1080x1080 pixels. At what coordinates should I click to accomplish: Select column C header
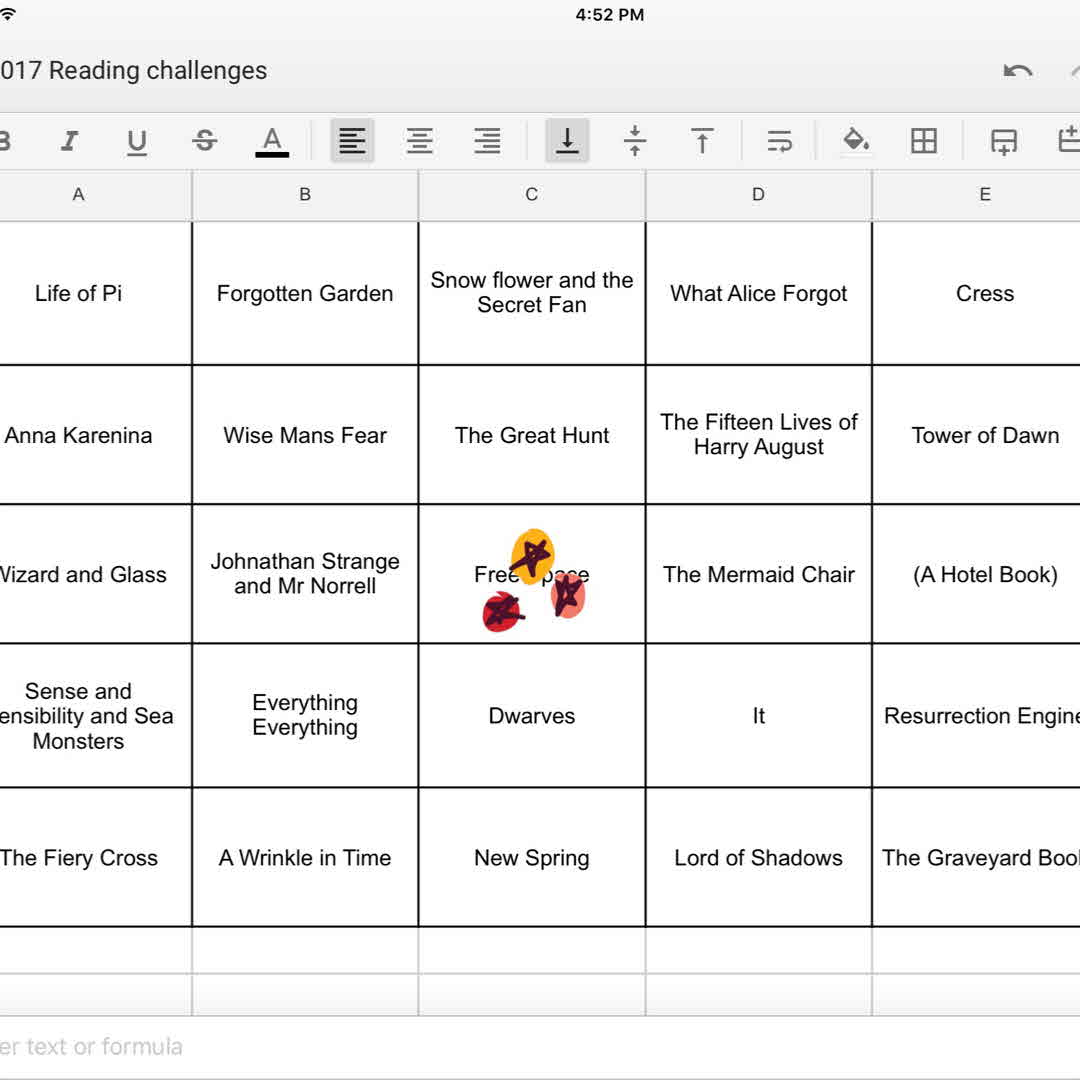[532, 195]
